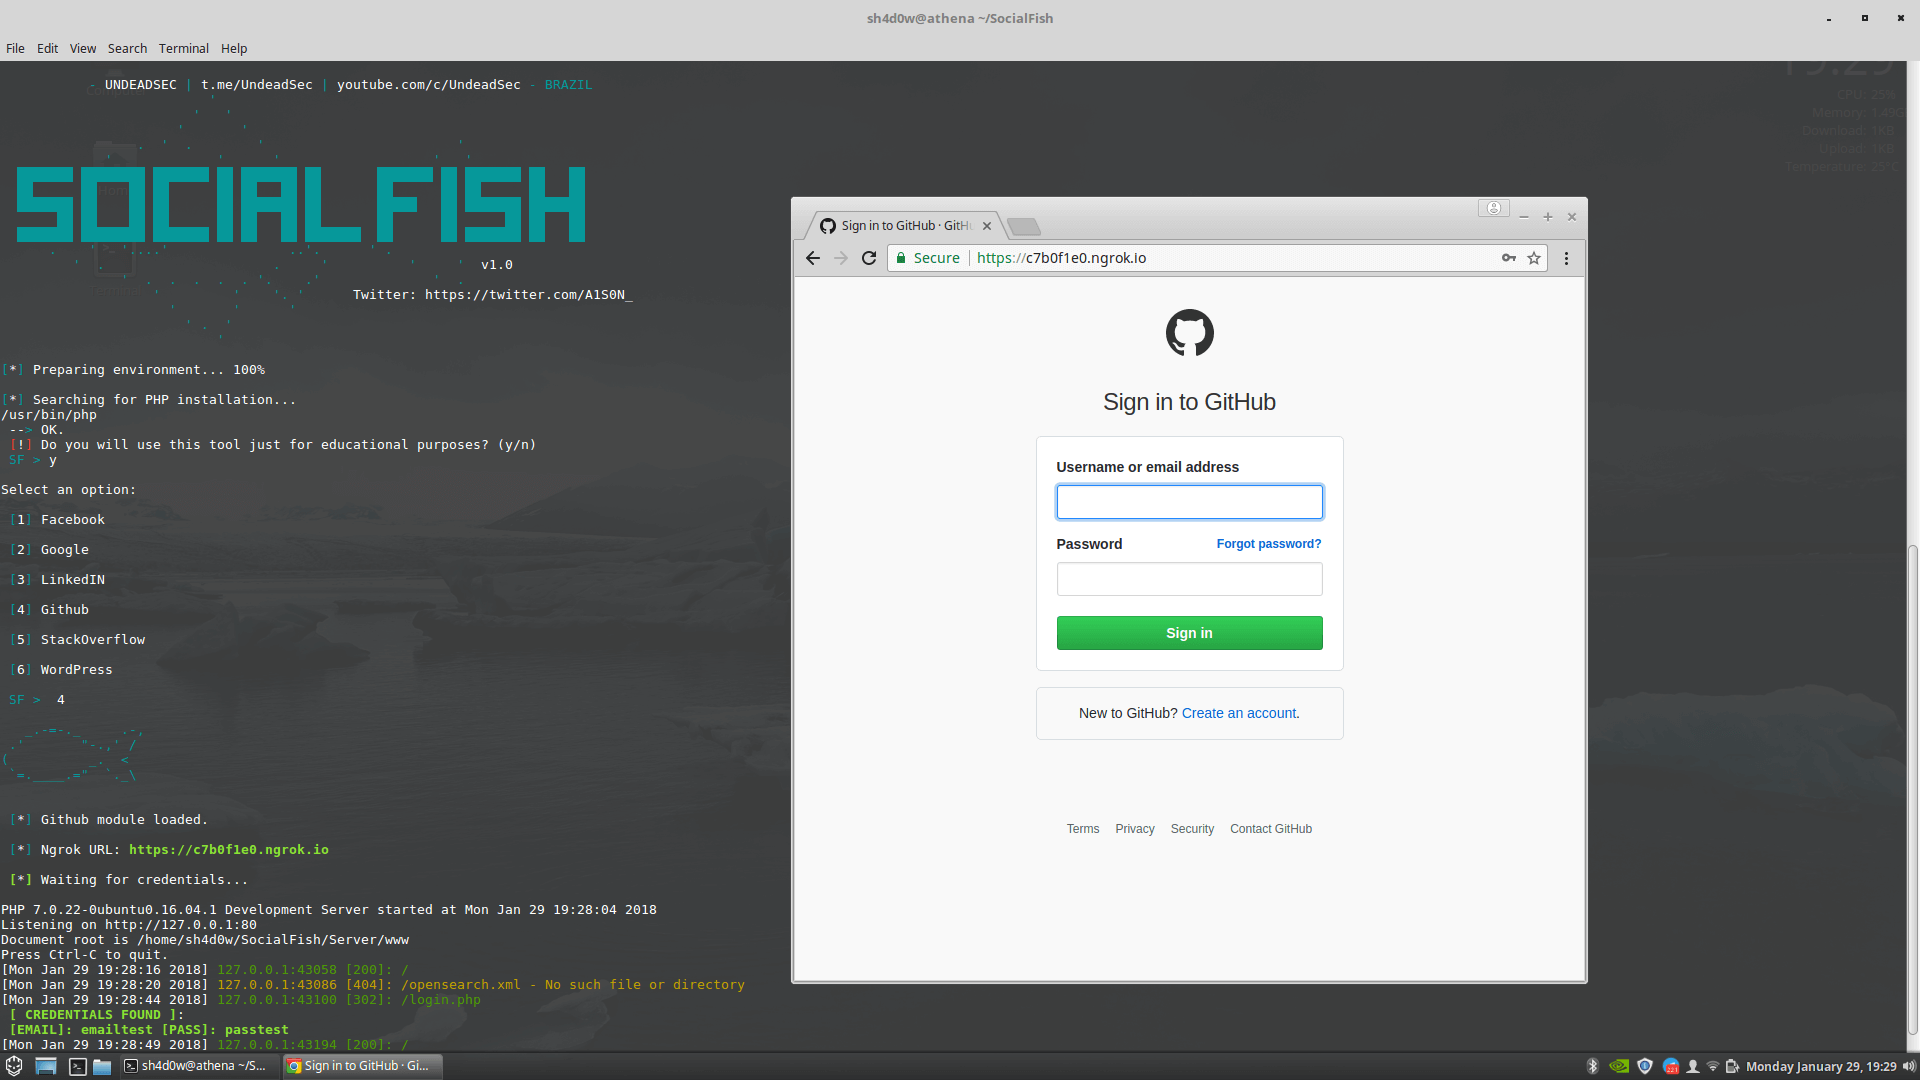
Task: Click the back navigation arrow in Chrome
Action: [813, 258]
